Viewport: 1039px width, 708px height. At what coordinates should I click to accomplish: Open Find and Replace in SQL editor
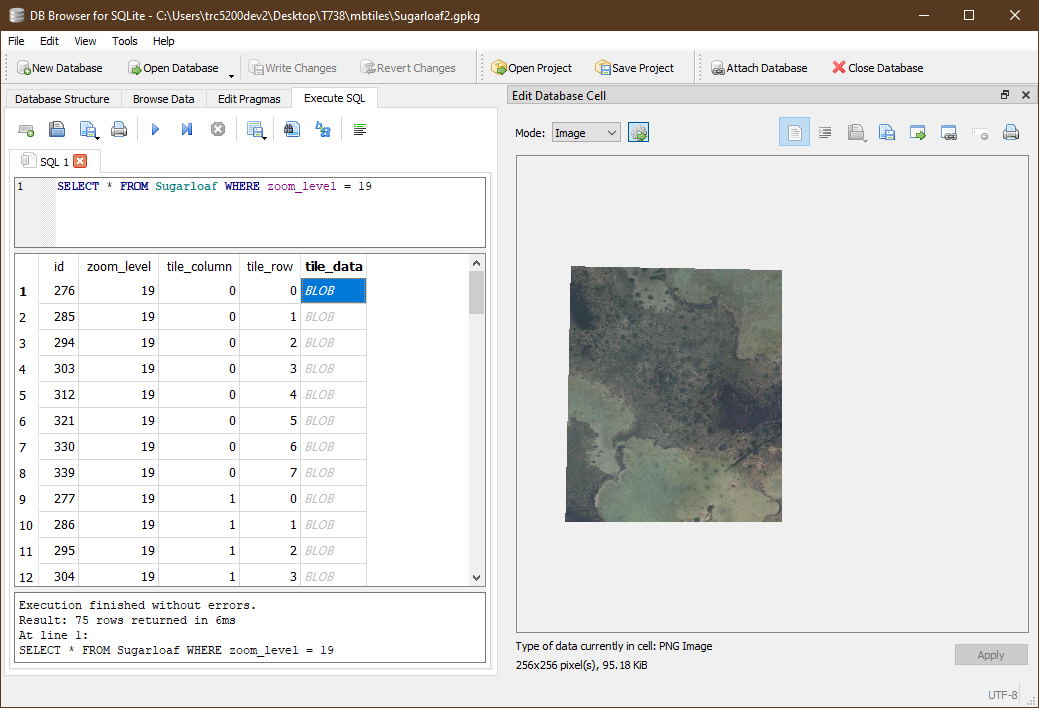322,129
